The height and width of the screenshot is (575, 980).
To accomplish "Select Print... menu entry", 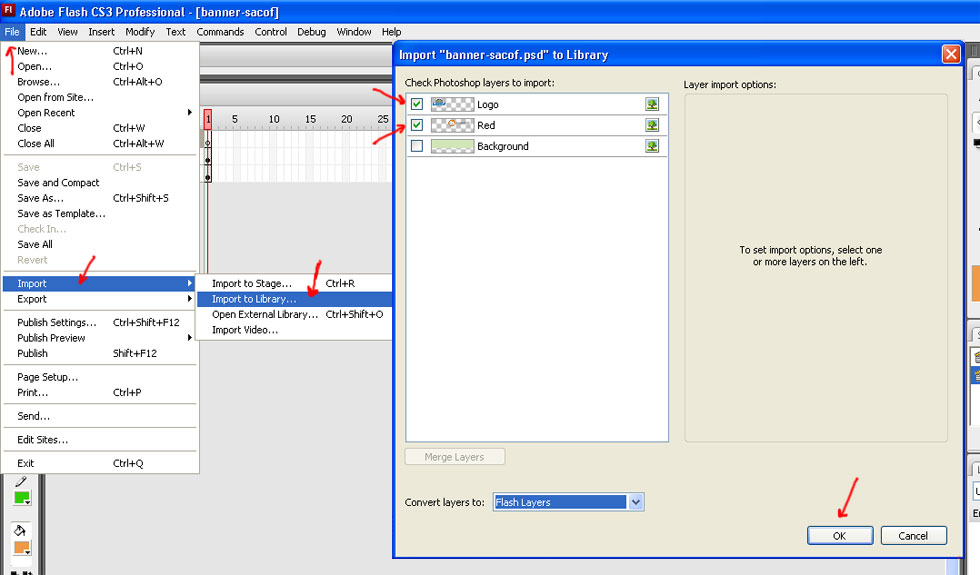I will pos(100,392).
